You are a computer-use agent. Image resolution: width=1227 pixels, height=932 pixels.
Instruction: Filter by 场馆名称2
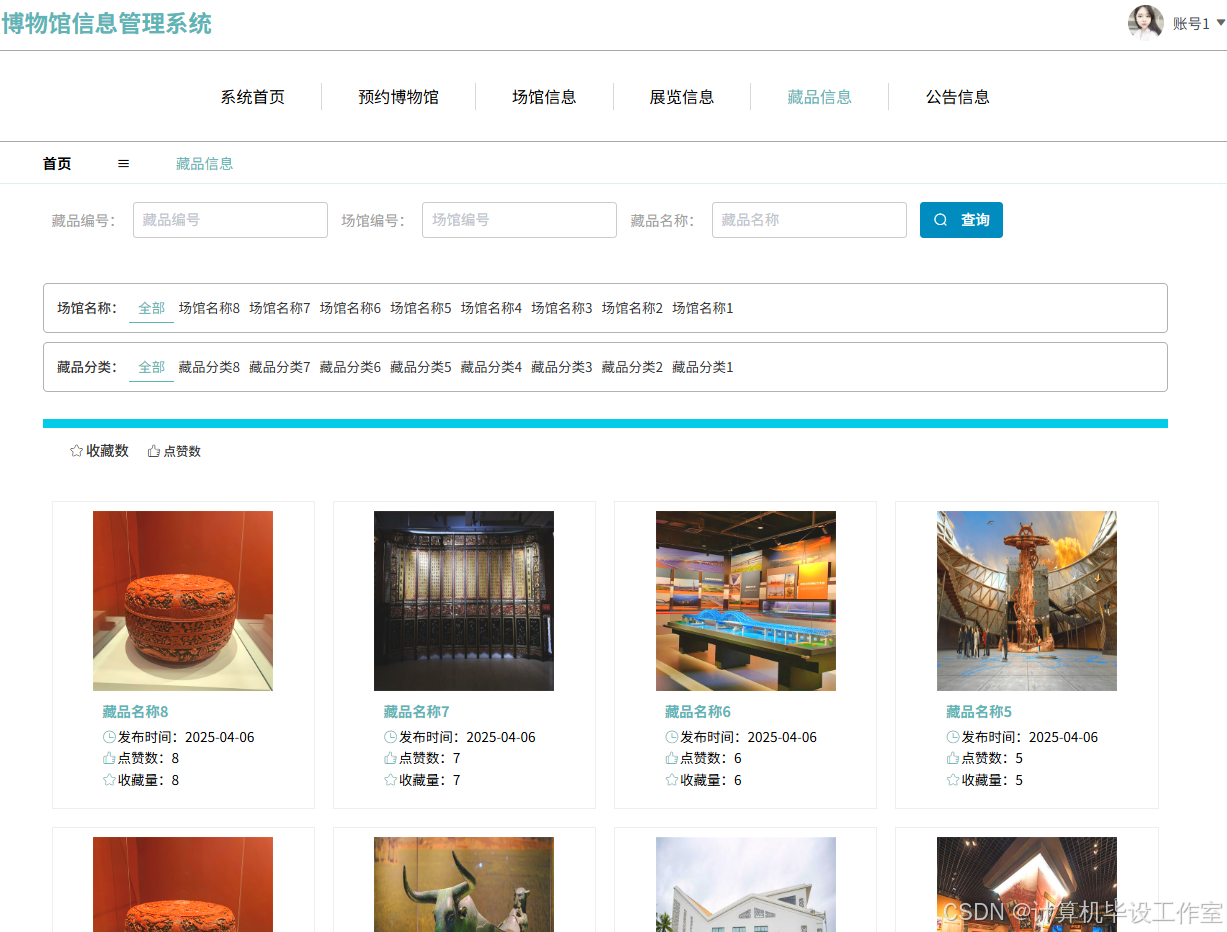[632, 308]
